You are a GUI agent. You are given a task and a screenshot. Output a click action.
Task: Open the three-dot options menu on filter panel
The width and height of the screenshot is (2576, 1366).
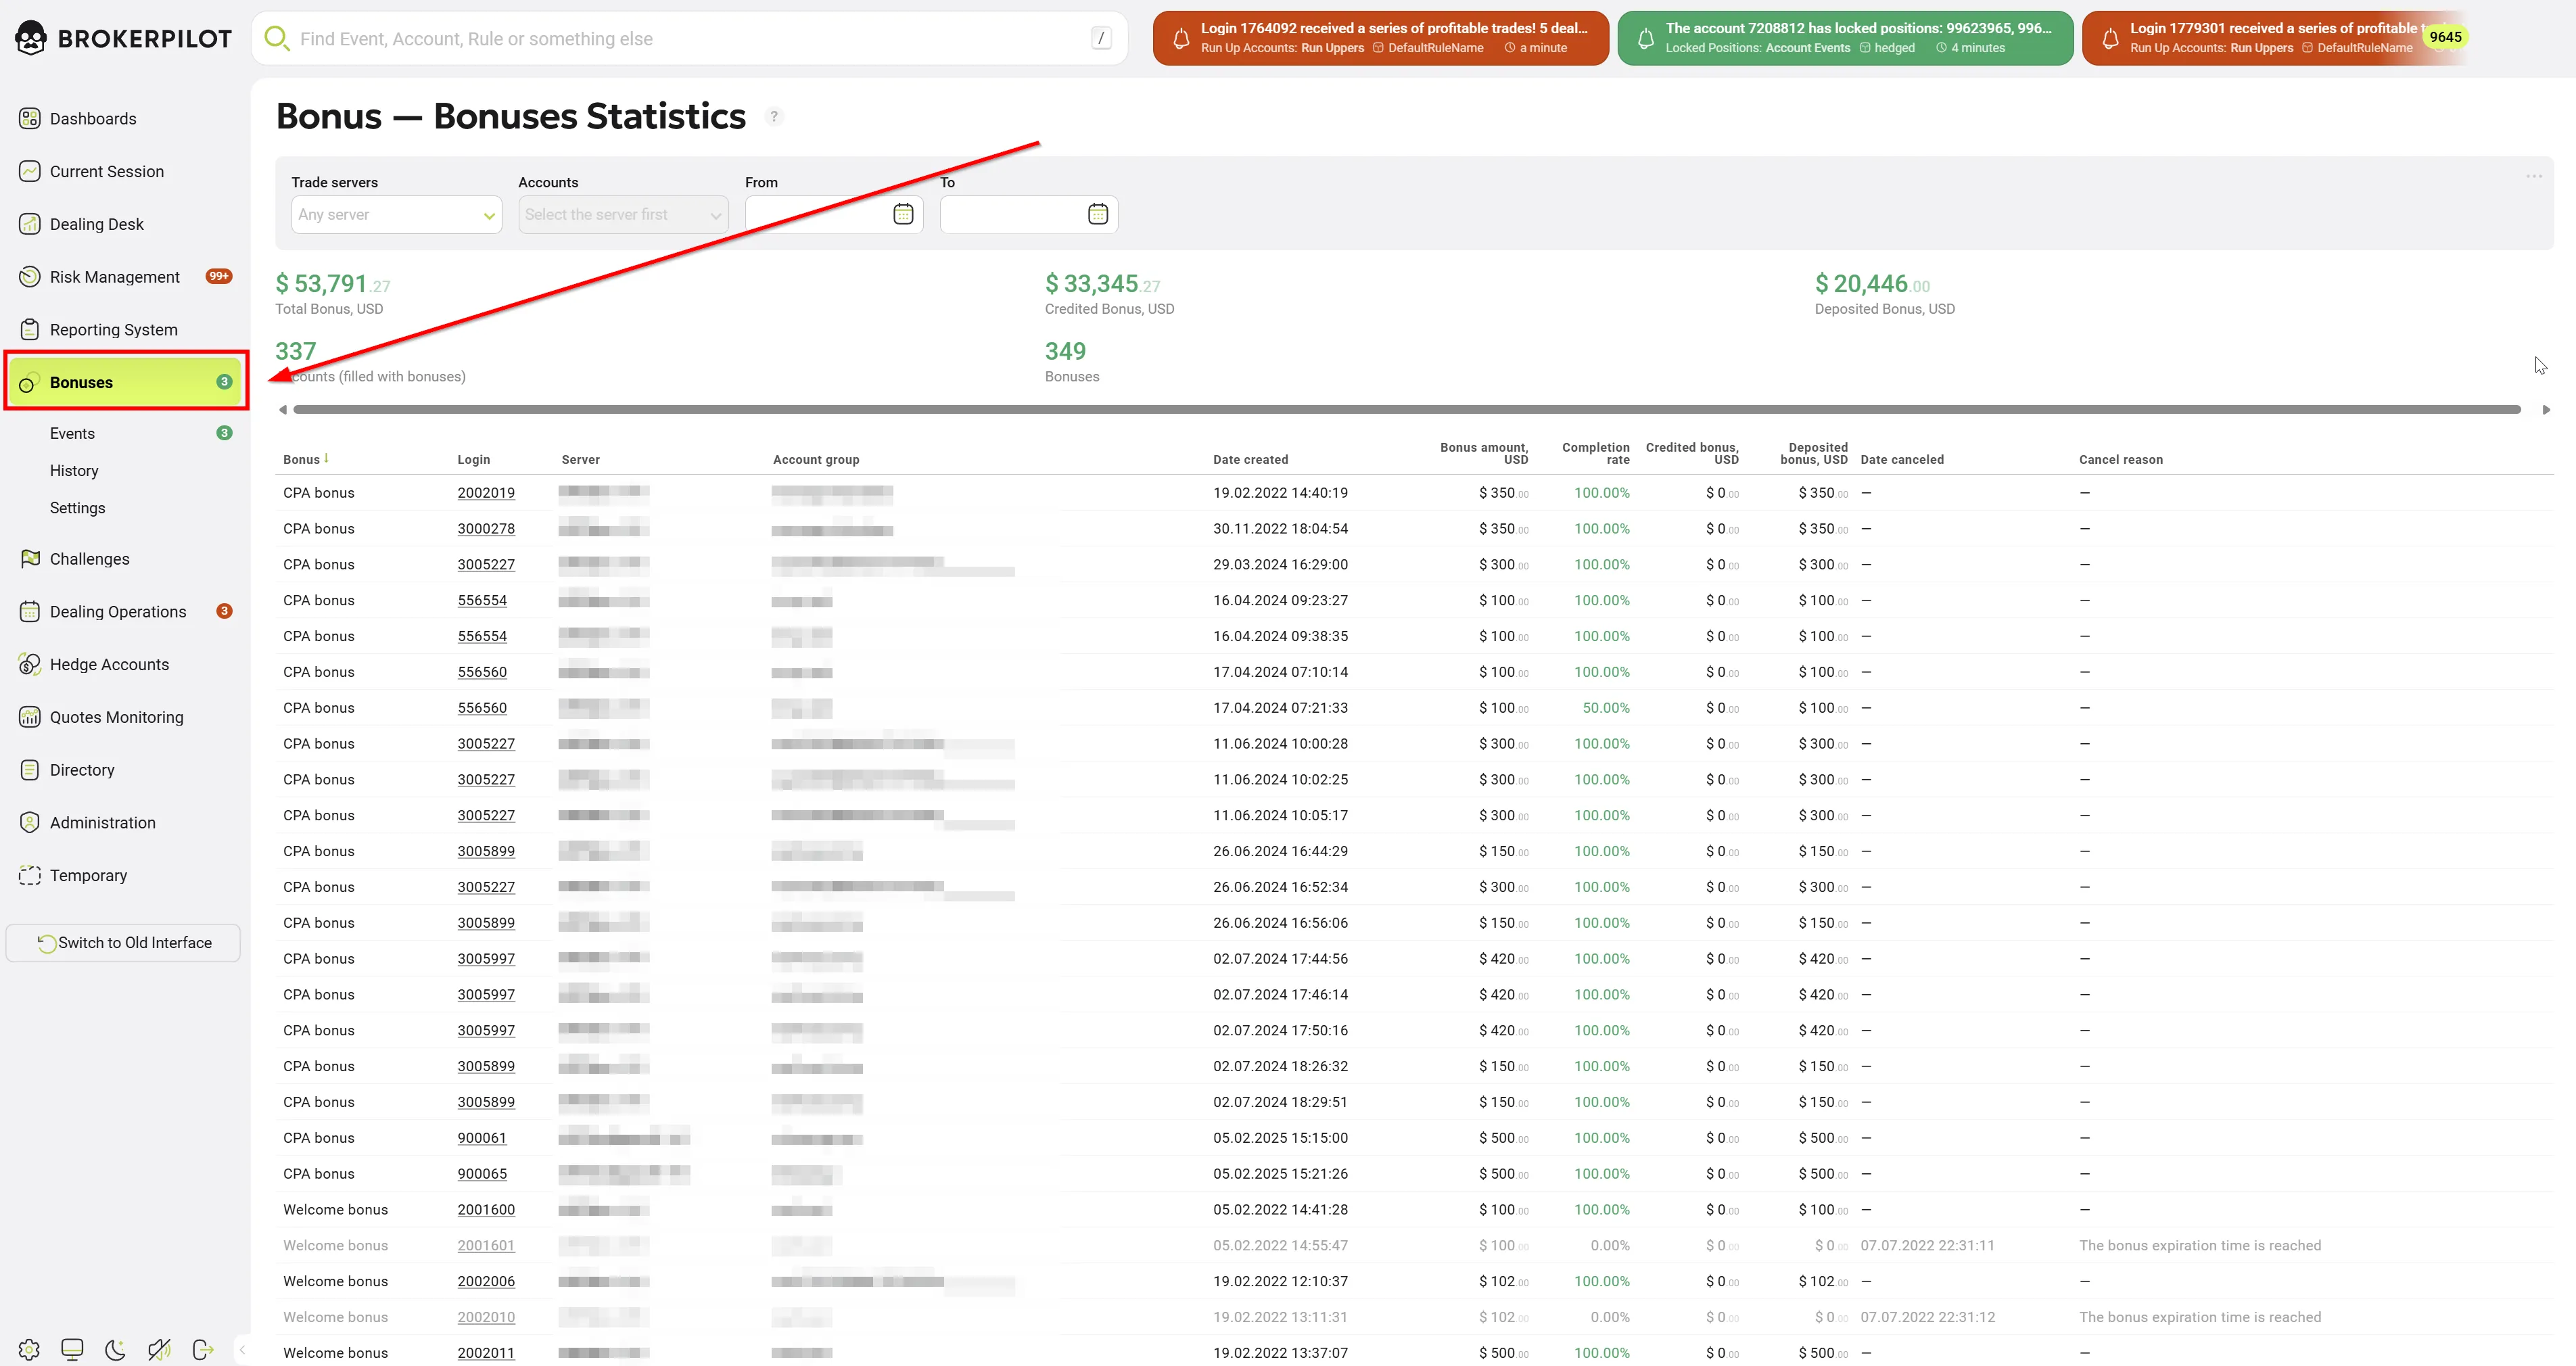(x=2533, y=176)
